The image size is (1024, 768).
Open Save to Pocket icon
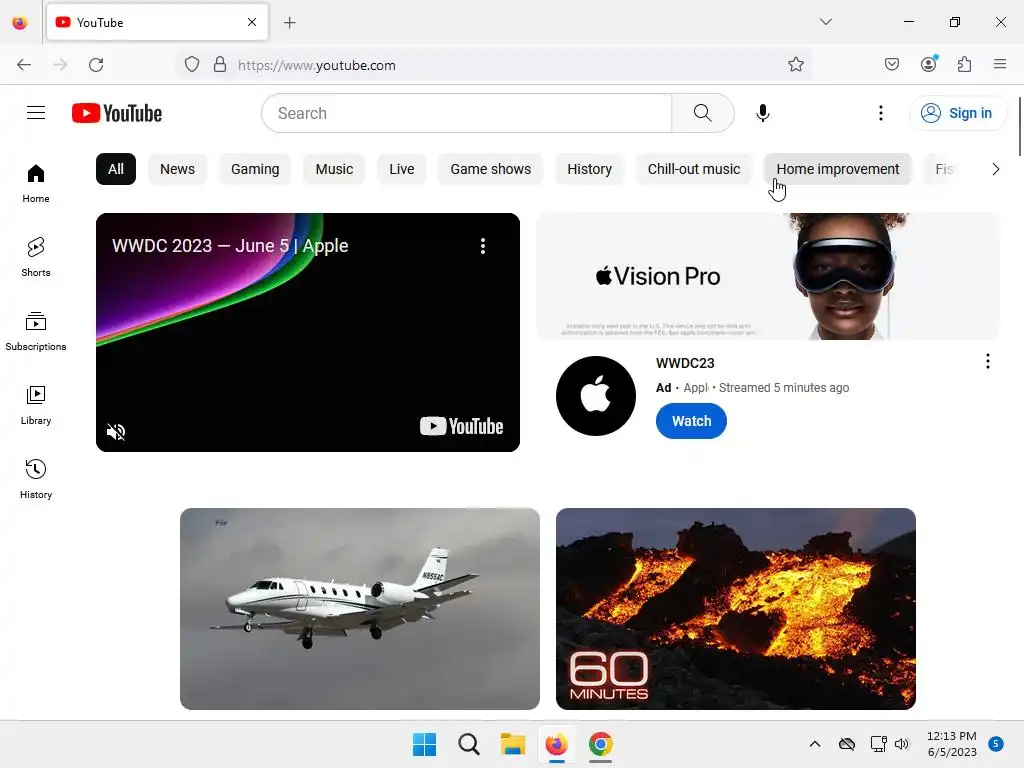(x=891, y=64)
